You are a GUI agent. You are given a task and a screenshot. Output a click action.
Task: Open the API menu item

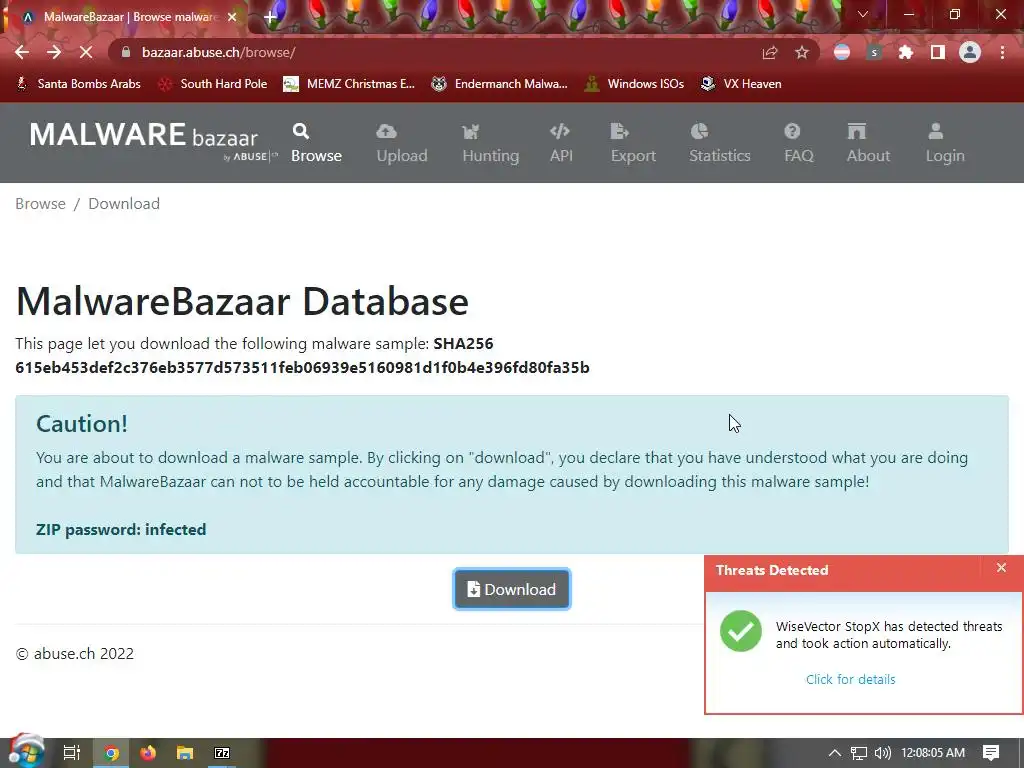click(561, 143)
